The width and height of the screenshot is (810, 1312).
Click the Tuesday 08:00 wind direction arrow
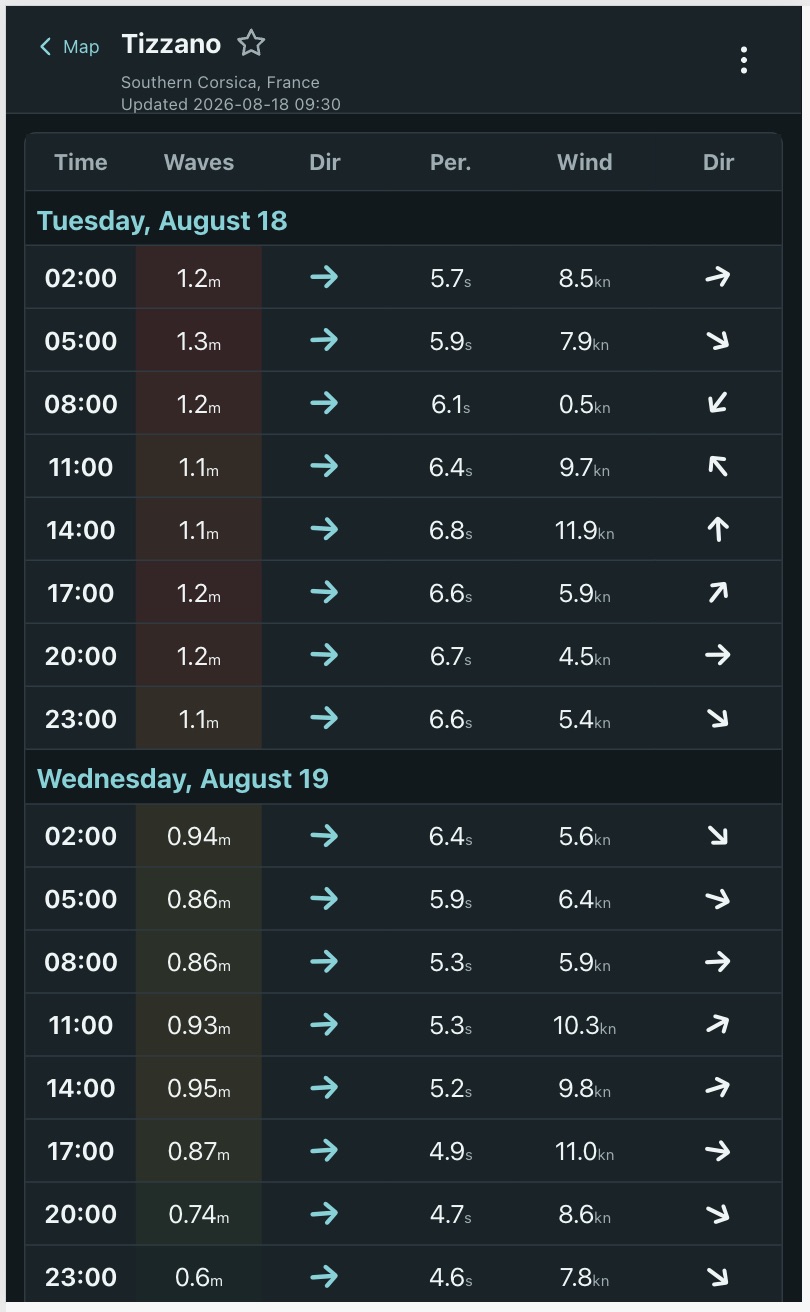point(717,403)
